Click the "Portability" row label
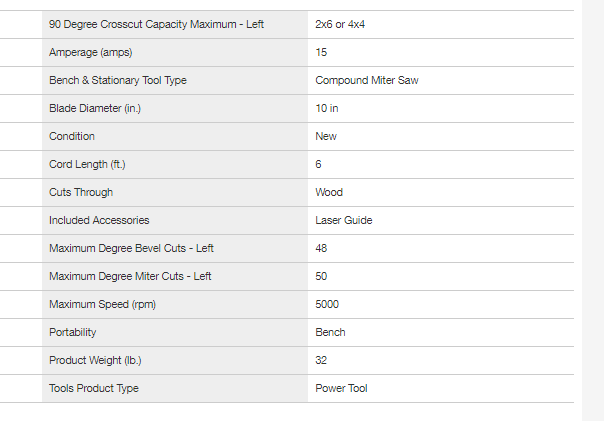The image size is (604, 421). pos(73,332)
